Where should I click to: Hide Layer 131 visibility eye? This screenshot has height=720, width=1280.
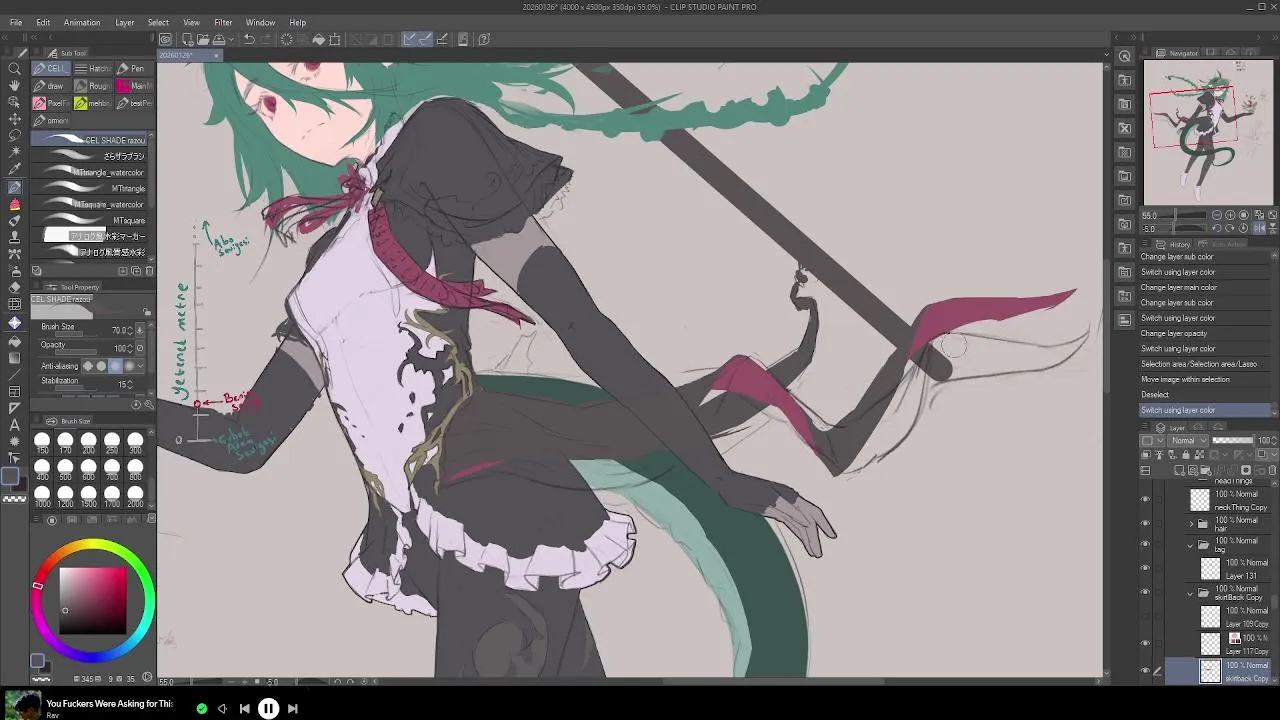pos(1145,569)
